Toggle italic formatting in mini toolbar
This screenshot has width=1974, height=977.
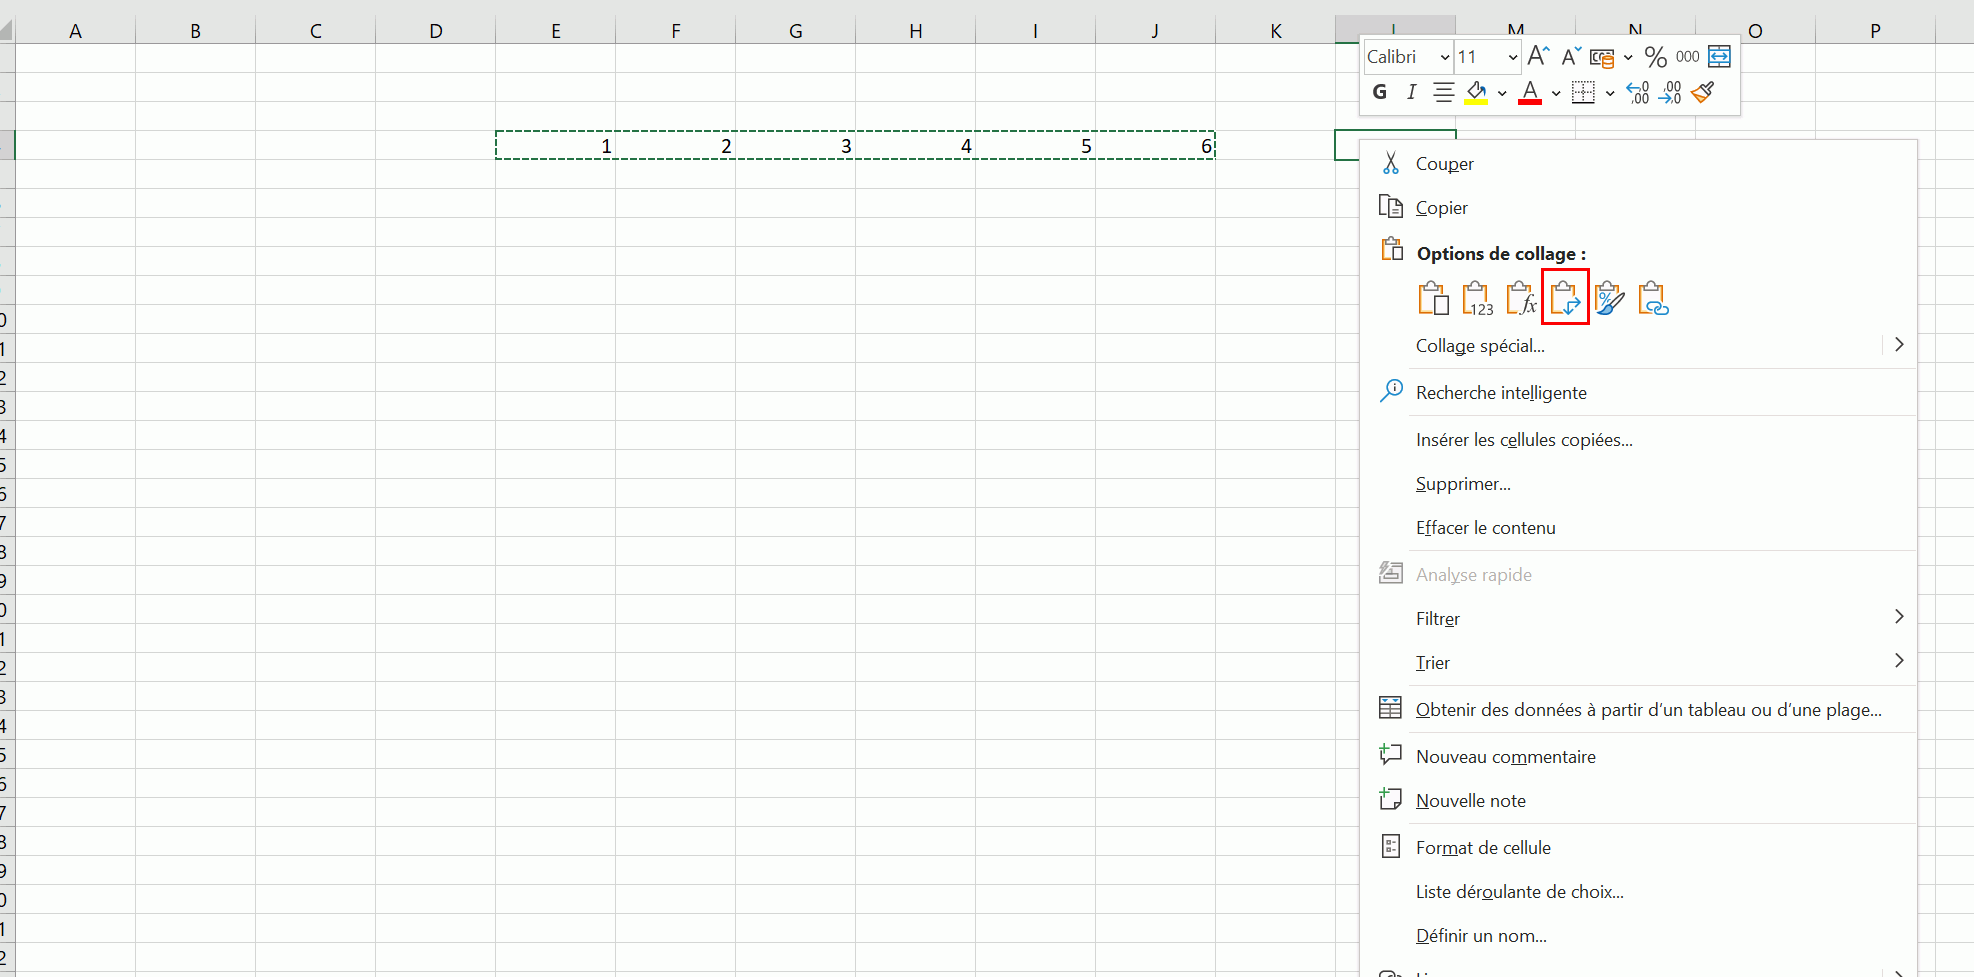(1411, 93)
